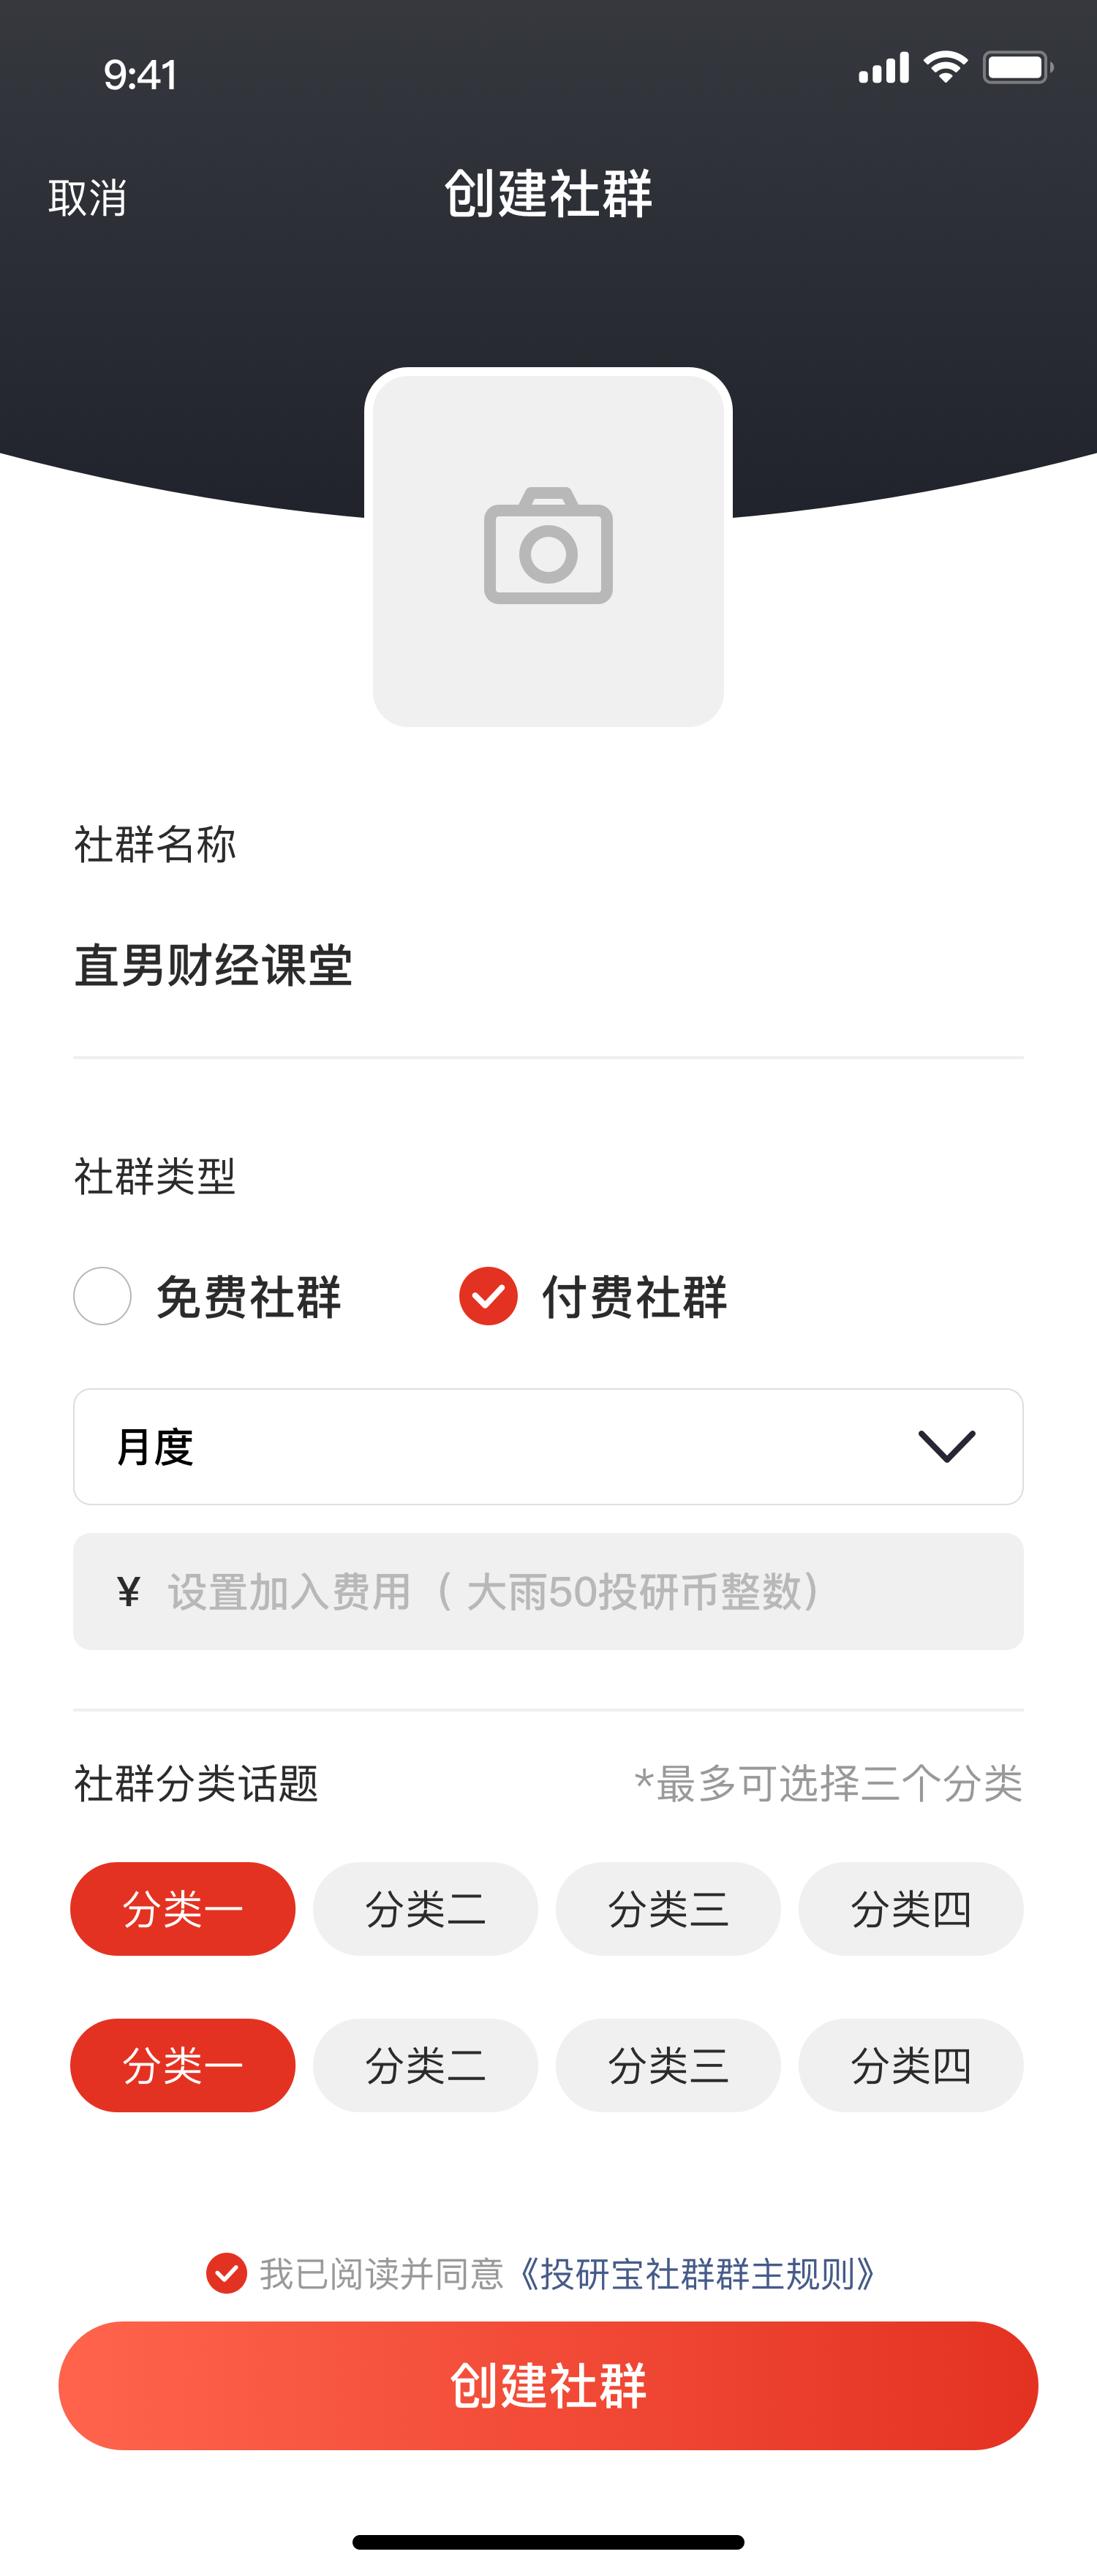The width and height of the screenshot is (1097, 2576).
Task: Toggle the agreement checkbox for 群主规则
Action: (x=227, y=2273)
